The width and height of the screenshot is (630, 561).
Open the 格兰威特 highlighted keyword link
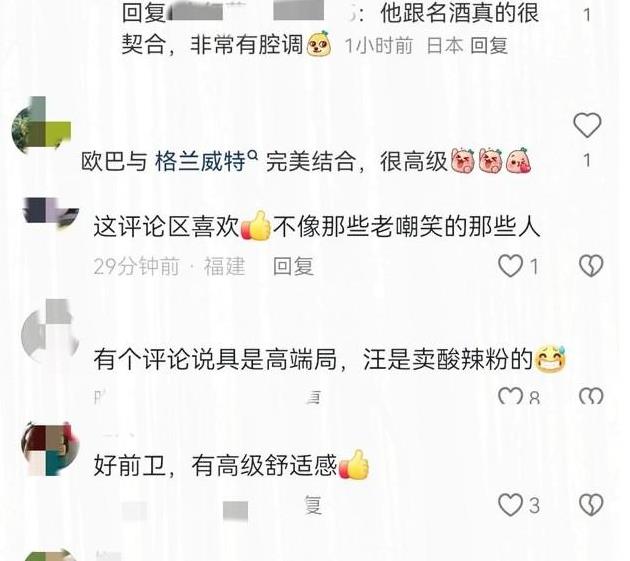(x=200, y=162)
